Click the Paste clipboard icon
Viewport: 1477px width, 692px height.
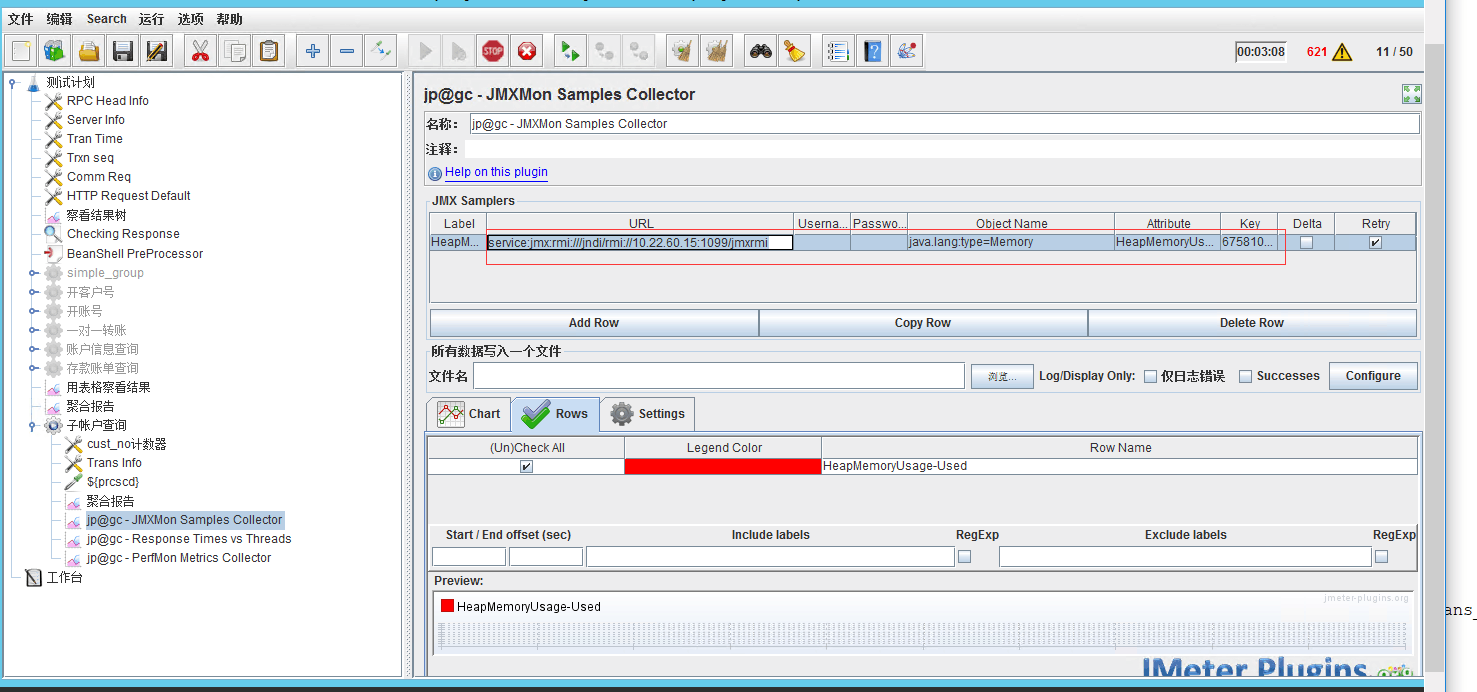[269, 51]
